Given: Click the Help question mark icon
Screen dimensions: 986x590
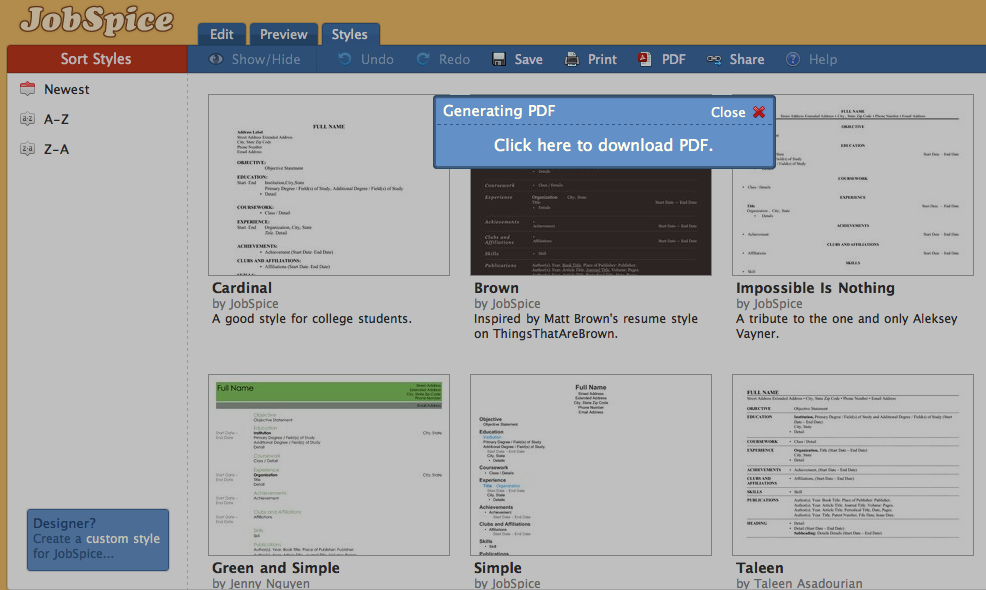Looking at the screenshot, I should (793, 59).
